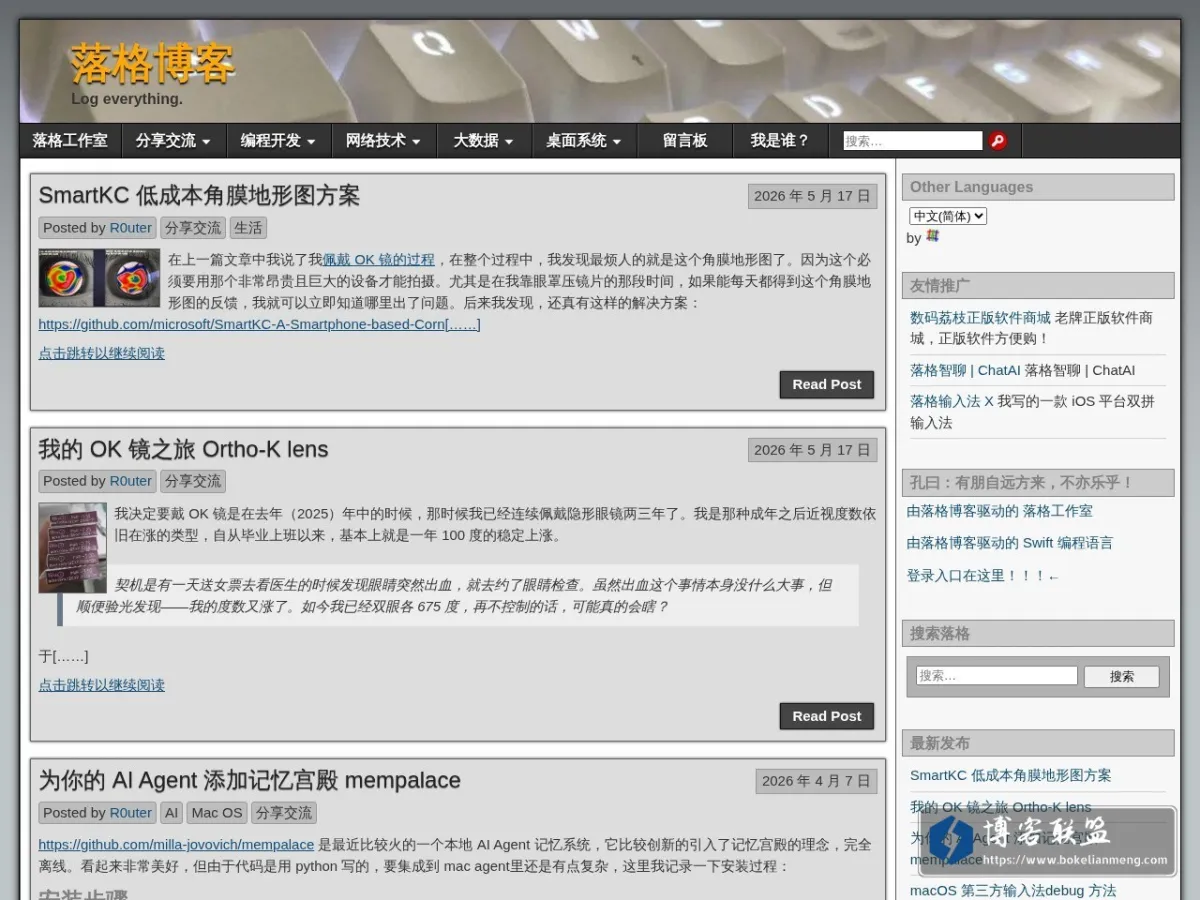The width and height of the screenshot is (1200, 900).
Task: Open post title SmartKC 低成本角膜地形图方案
Action: tap(199, 196)
